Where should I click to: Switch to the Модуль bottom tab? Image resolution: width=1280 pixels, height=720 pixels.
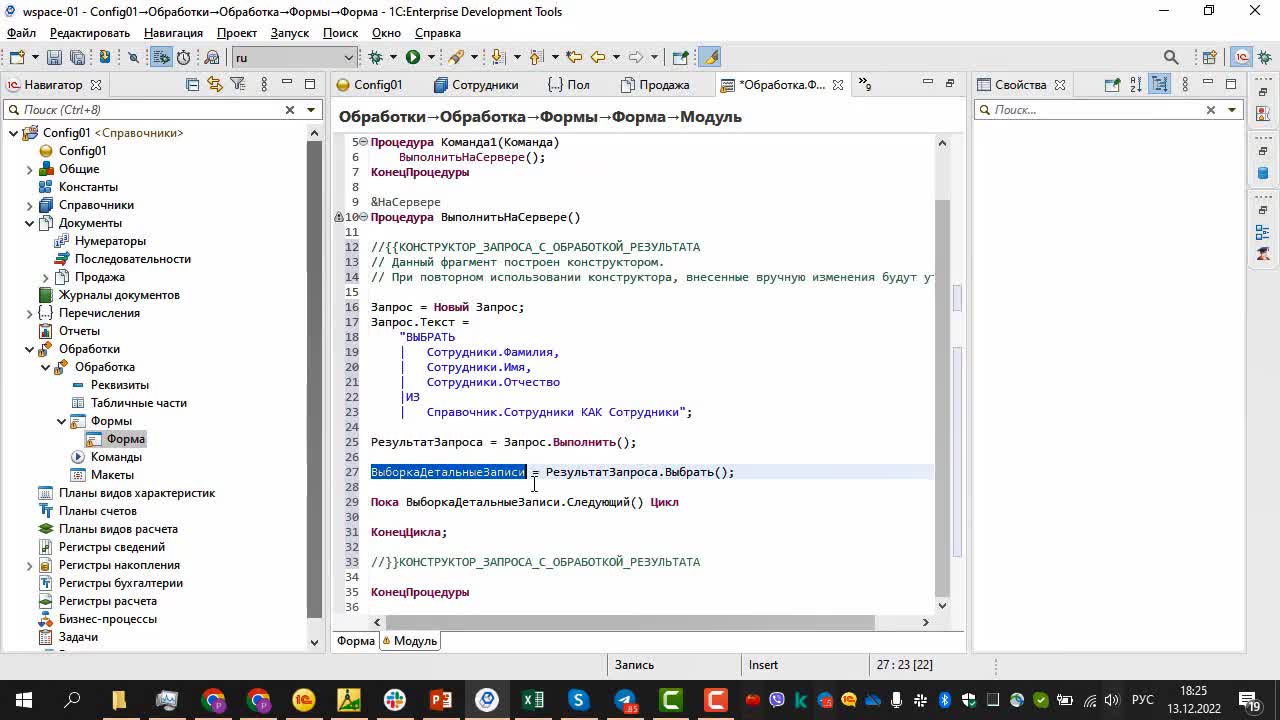point(410,641)
